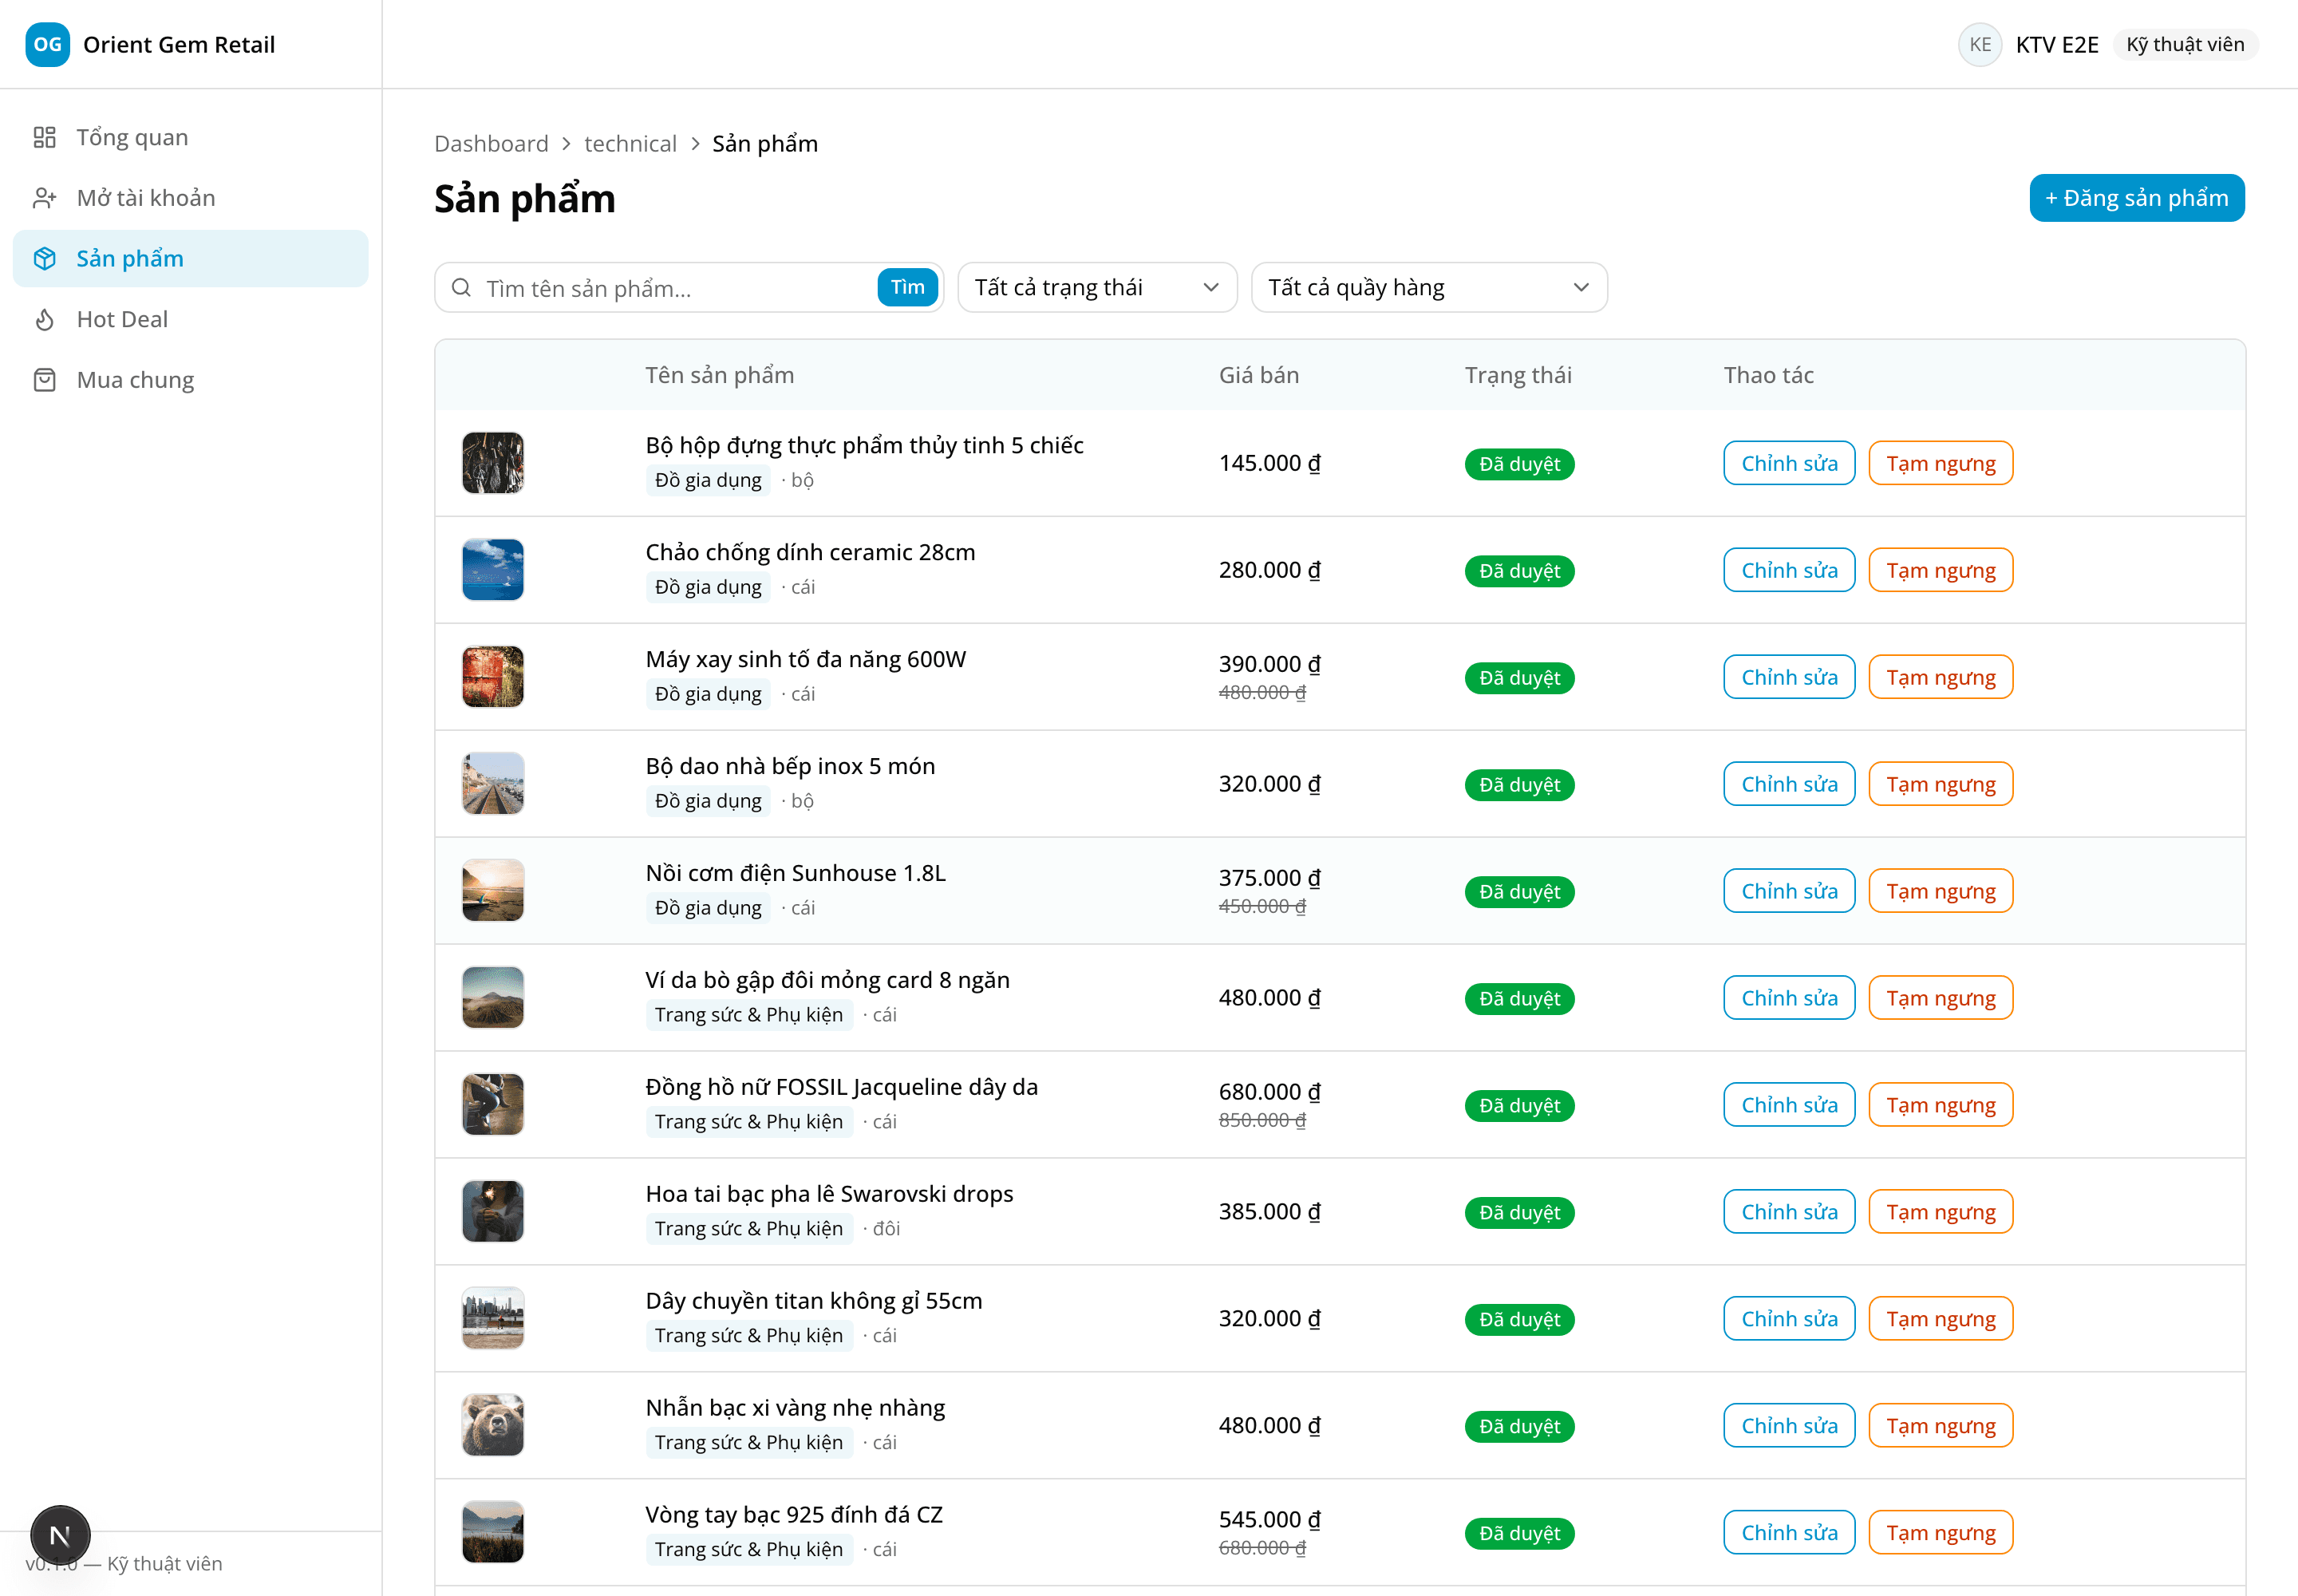This screenshot has width=2298, height=1596.
Task: Pause Ví da bò gập đôi product
Action: [1940, 998]
